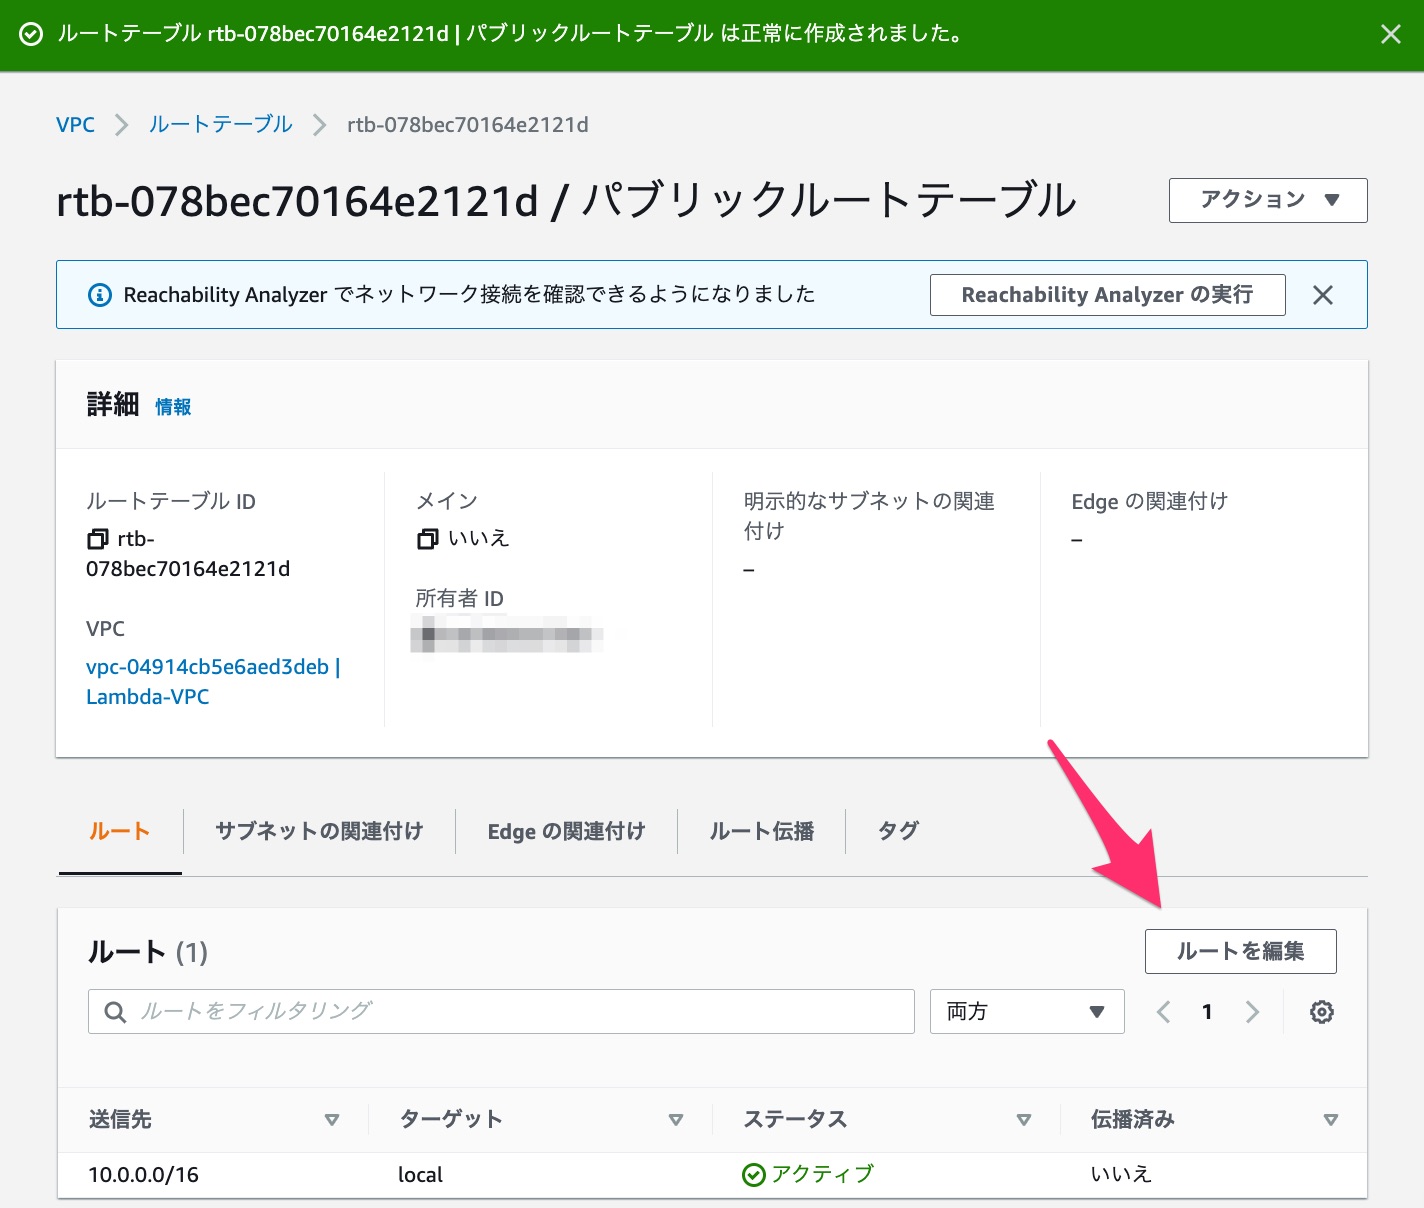Open the アクション dropdown menu
Screen dimensions: 1424x1208
coord(1267,200)
